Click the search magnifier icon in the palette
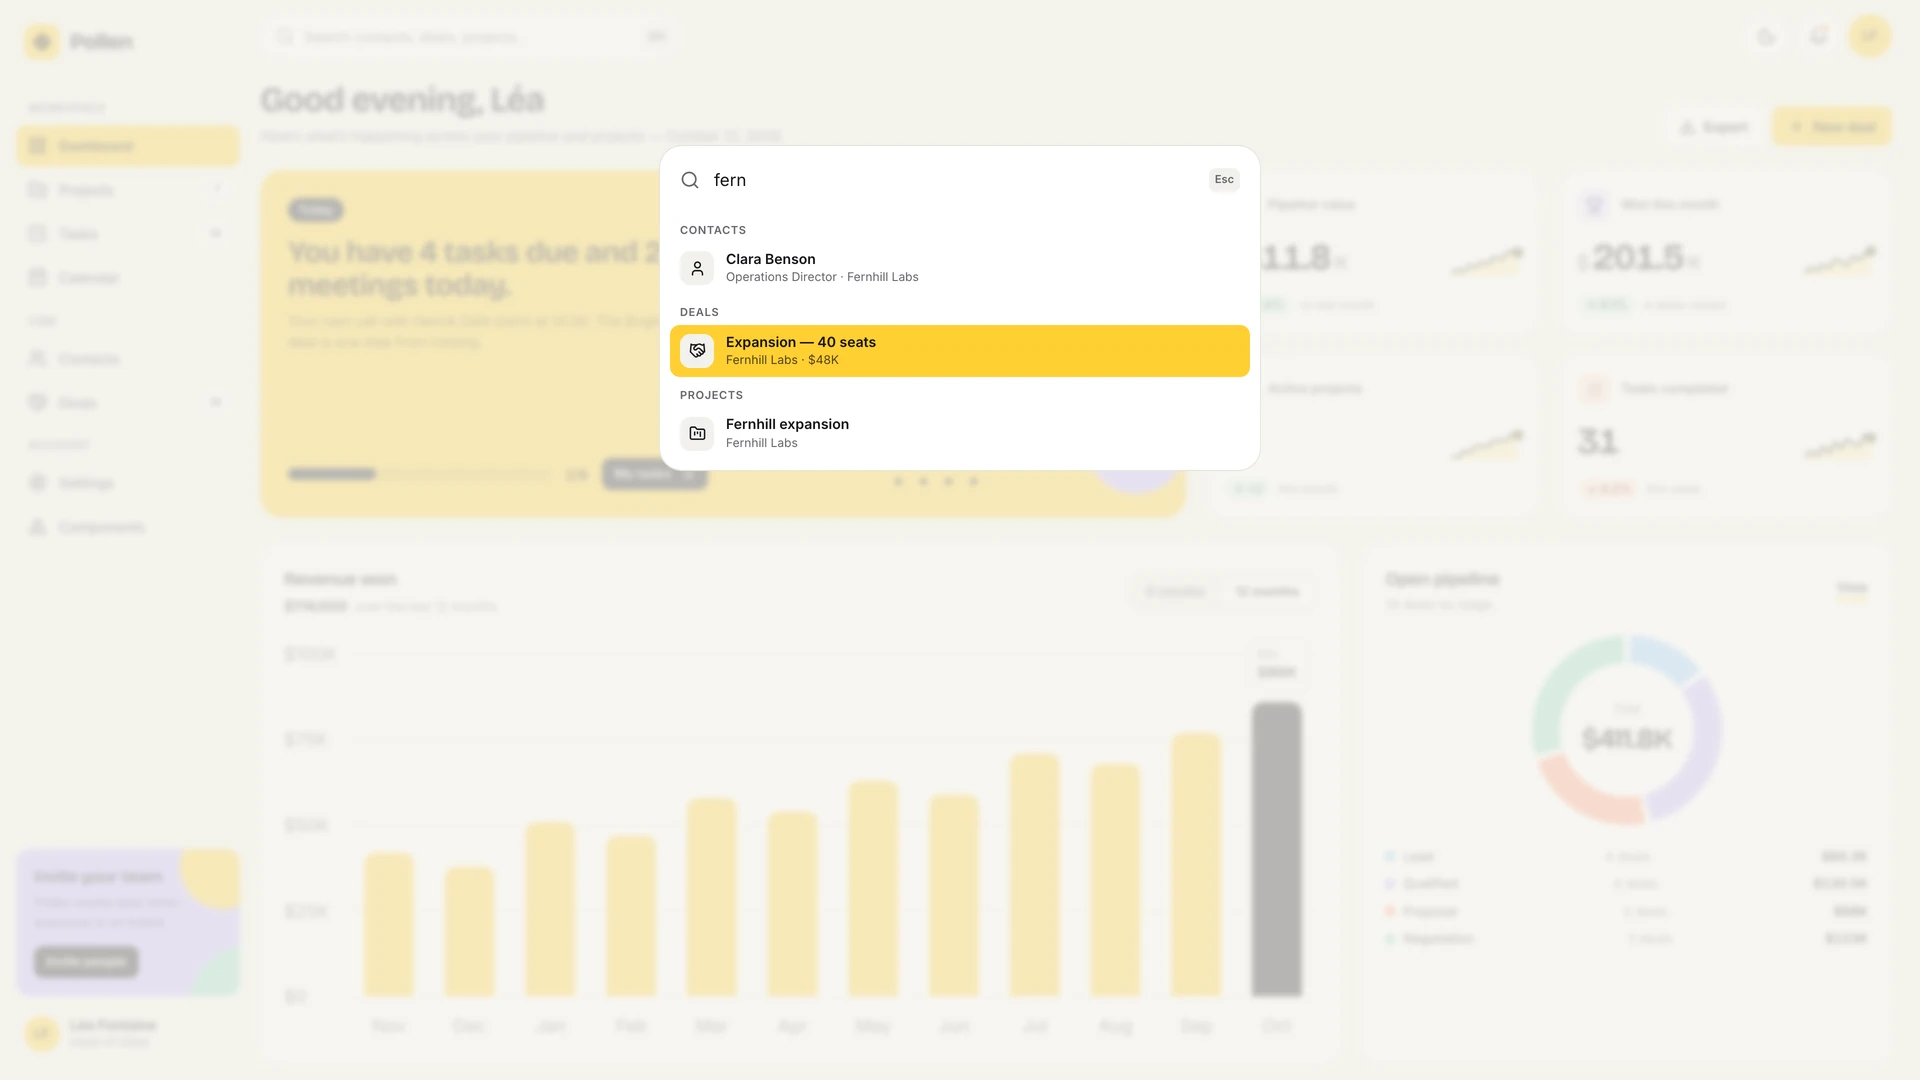 pos(690,180)
